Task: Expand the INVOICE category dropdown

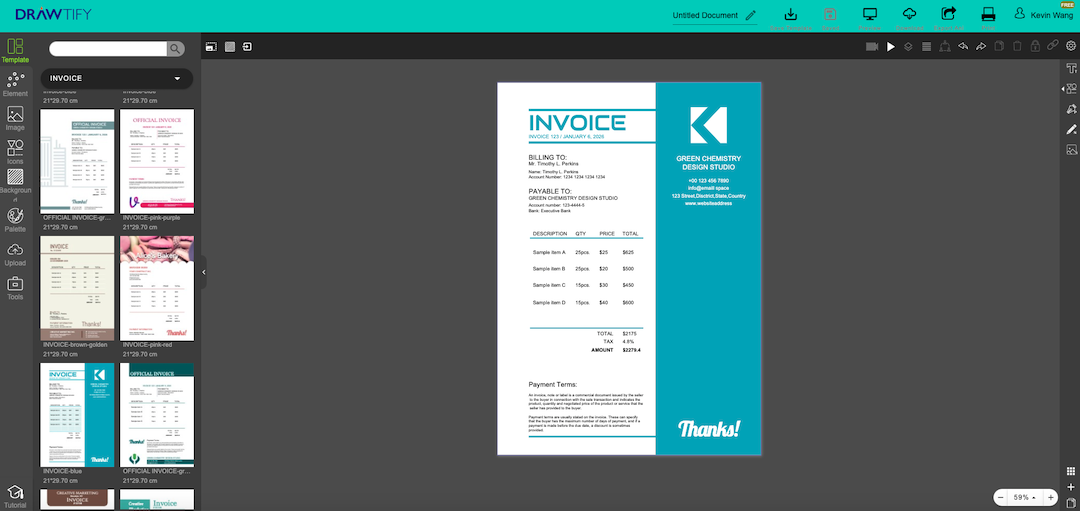Action: (116, 79)
